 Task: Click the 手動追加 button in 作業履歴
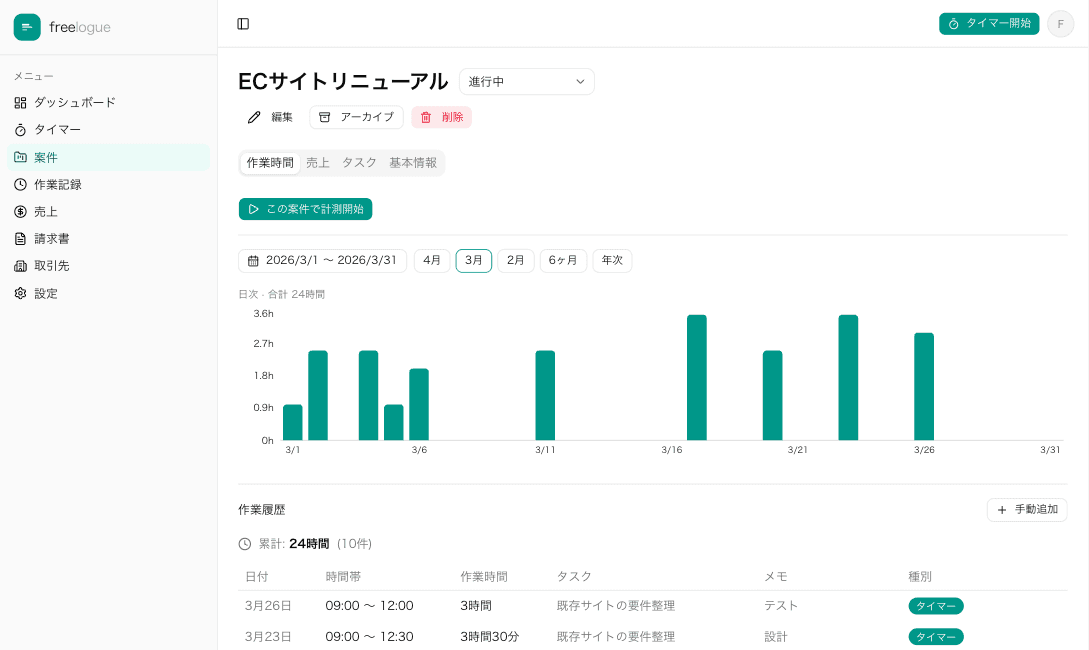(1027, 509)
